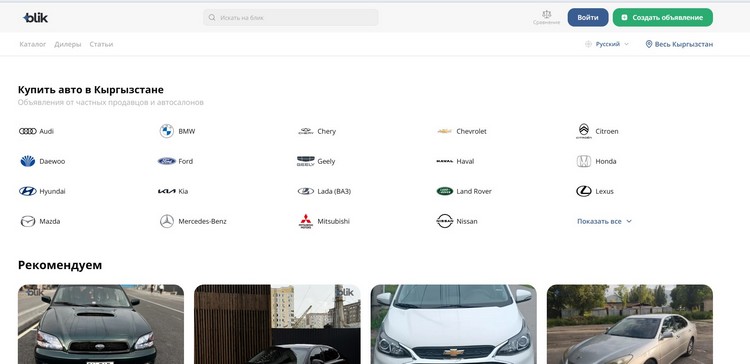The image size is (750, 364).
Task: Open the Hyundai text link
Action: click(52, 191)
